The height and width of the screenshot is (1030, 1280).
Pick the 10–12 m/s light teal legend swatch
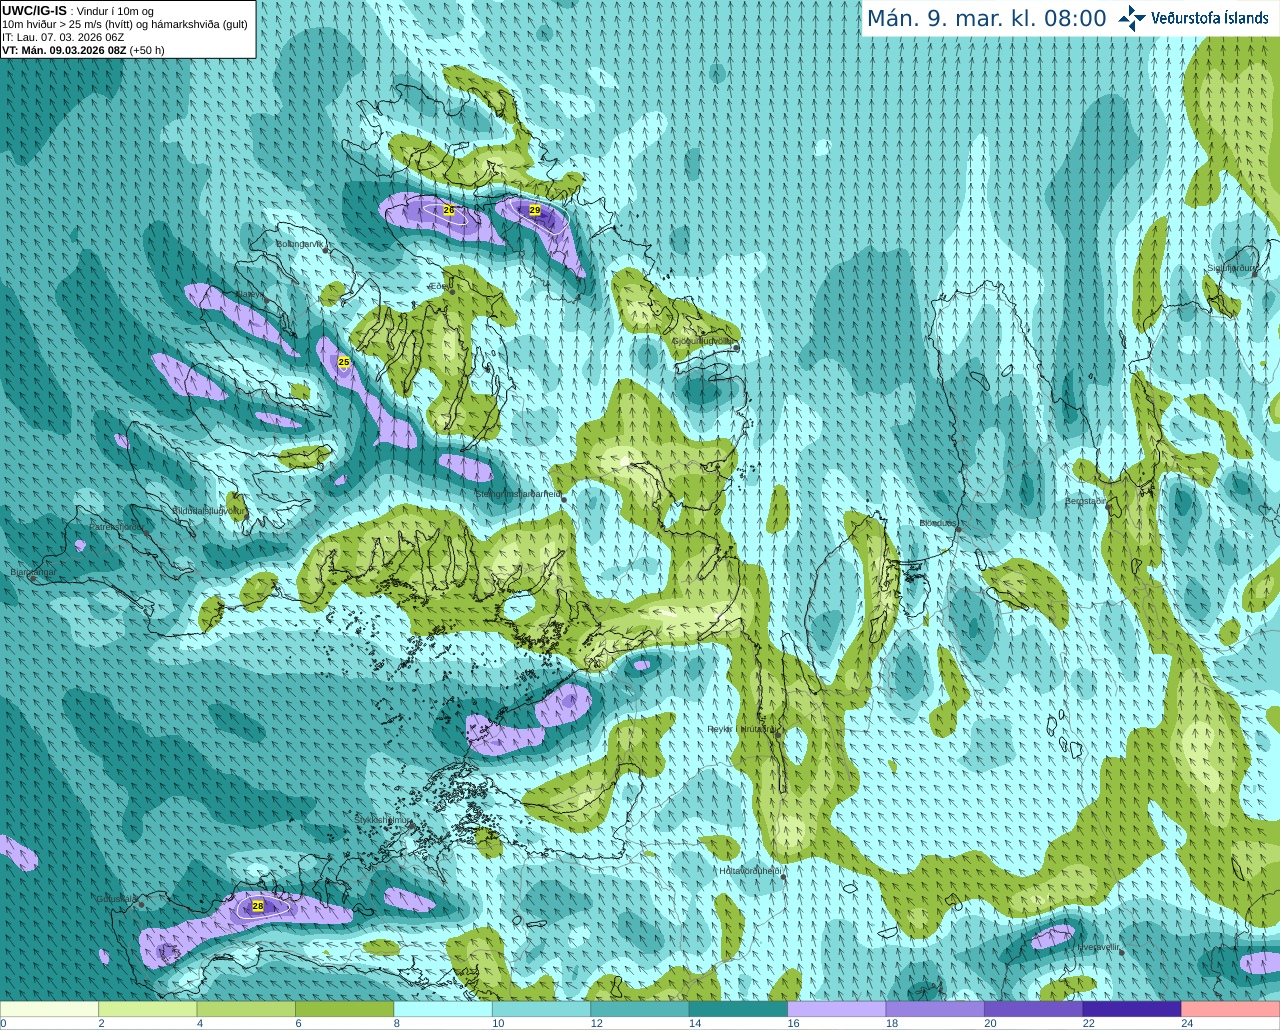tap(541, 1009)
